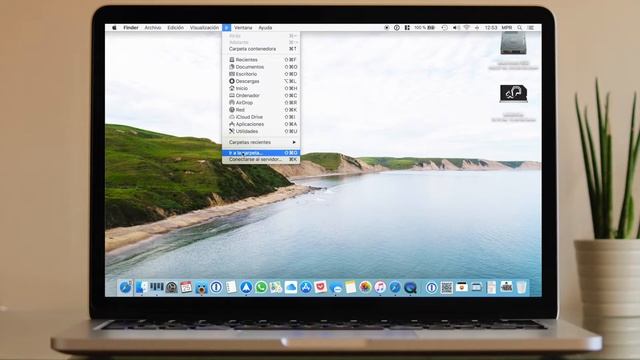The width and height of the screenshot is (640, 360).
Task: Click the volume speaker icon in menu bar
Action: click(456, 28)
